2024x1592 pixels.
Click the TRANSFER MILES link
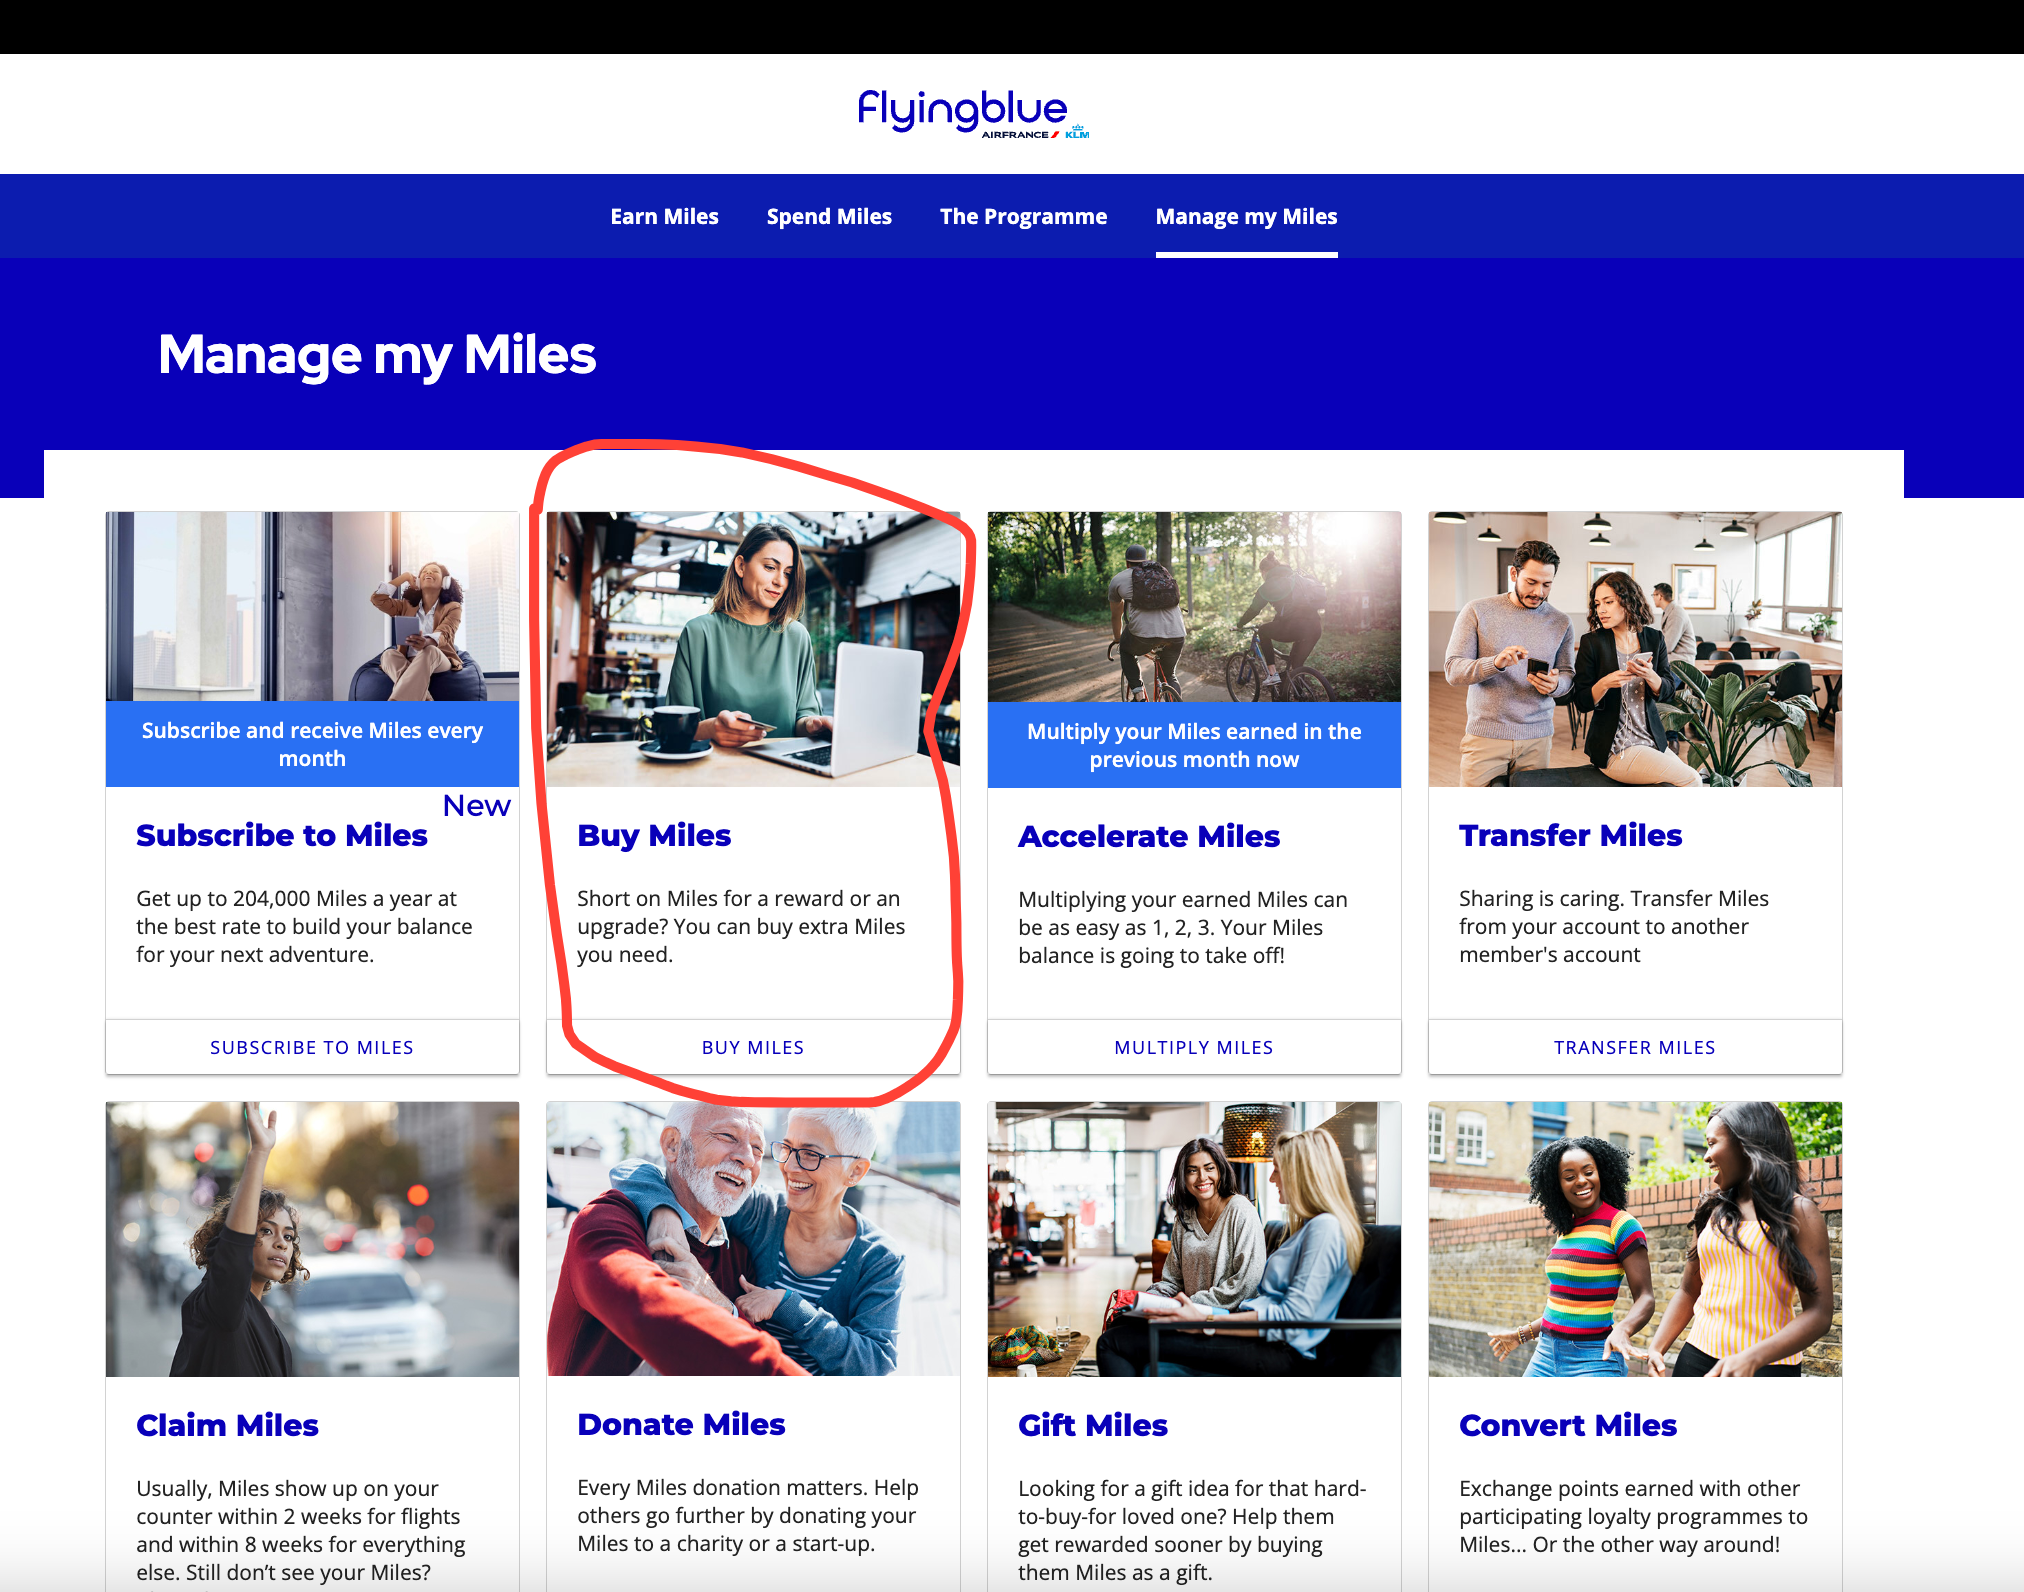[1635, 1047]
